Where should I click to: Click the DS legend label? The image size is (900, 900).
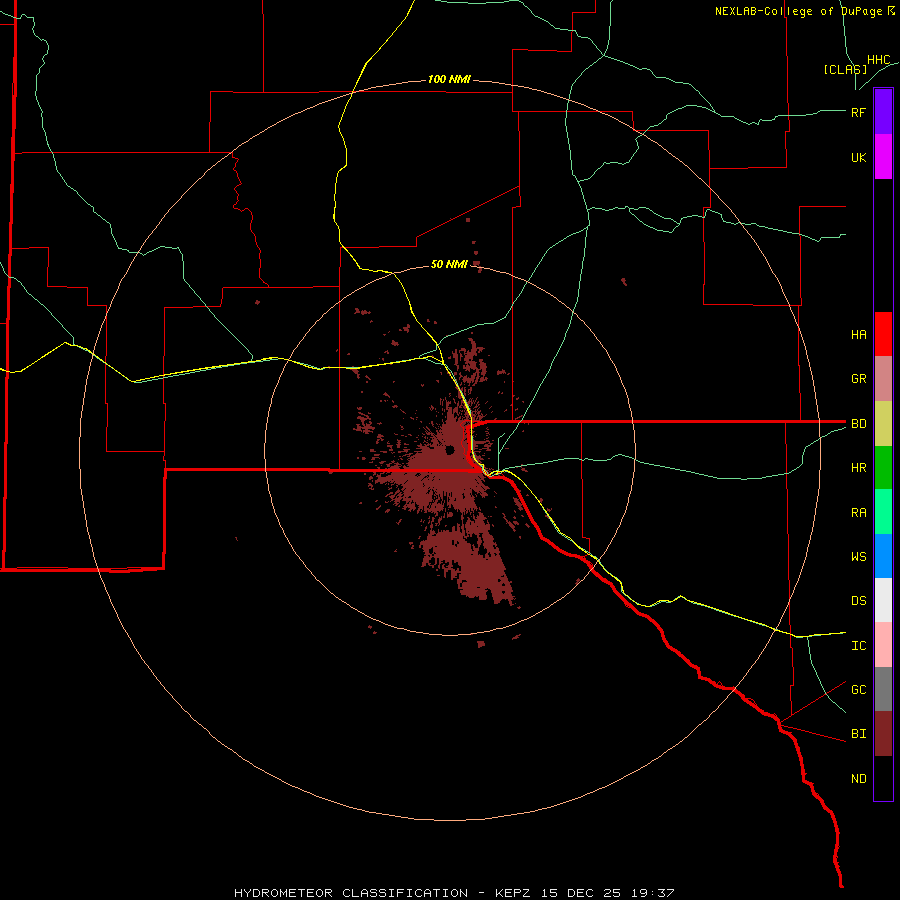(858, 600)
